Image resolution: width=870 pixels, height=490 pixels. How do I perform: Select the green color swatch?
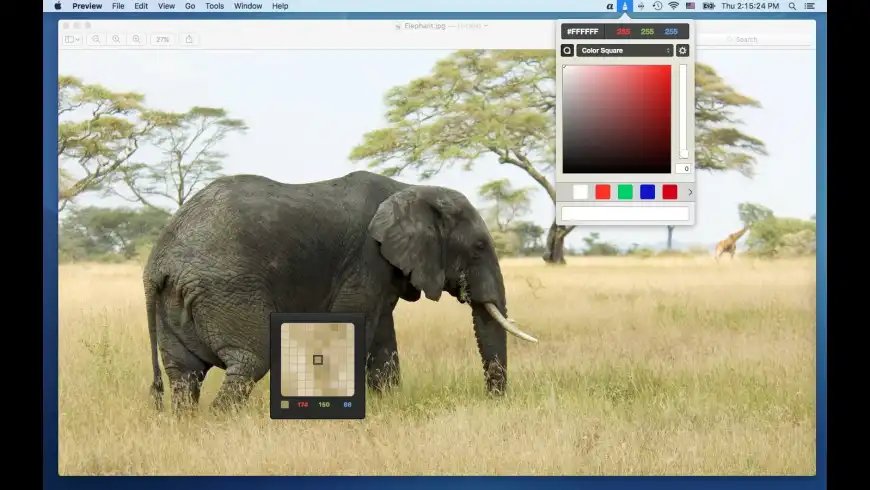625,192
